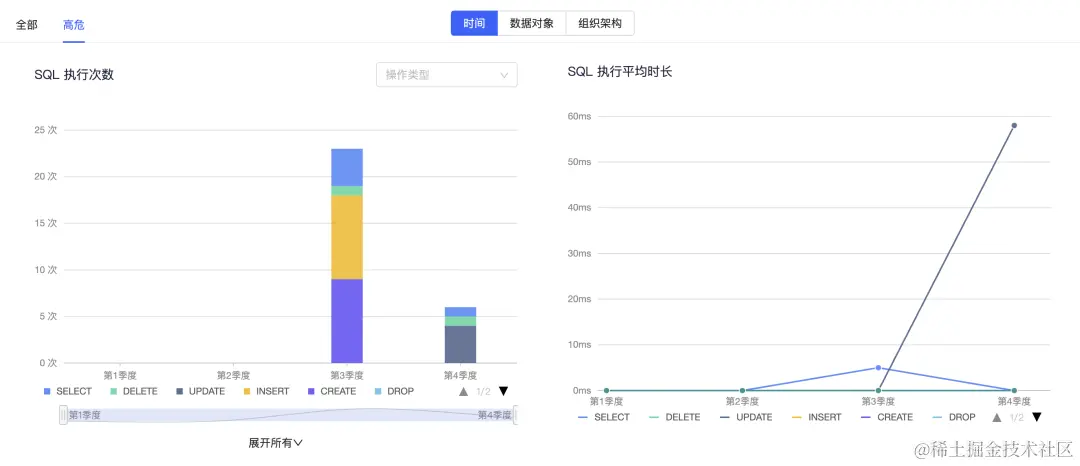Click the SELECT data point at 第3季度
The image size is (1080, 466).
[878, 368]
